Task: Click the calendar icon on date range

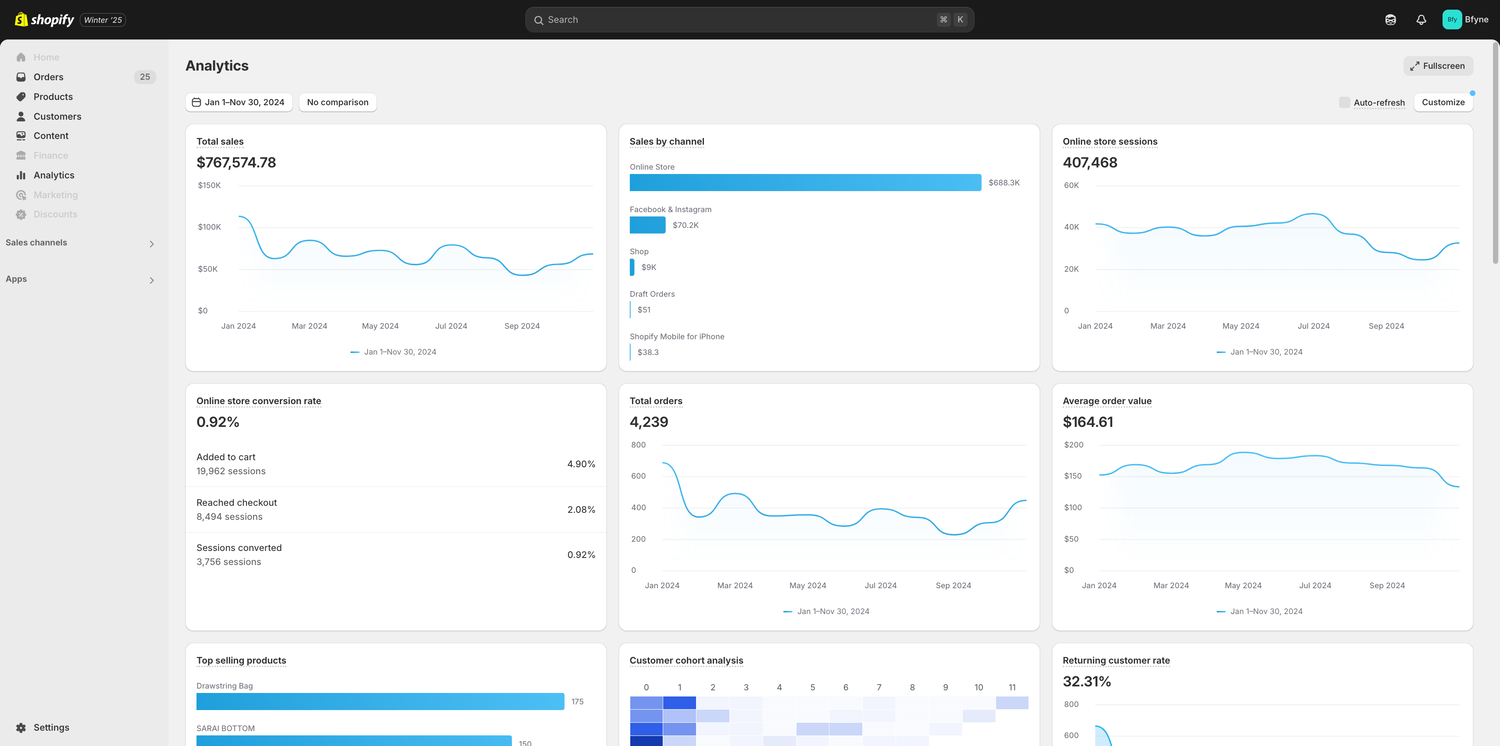Action: coord(196,102)
